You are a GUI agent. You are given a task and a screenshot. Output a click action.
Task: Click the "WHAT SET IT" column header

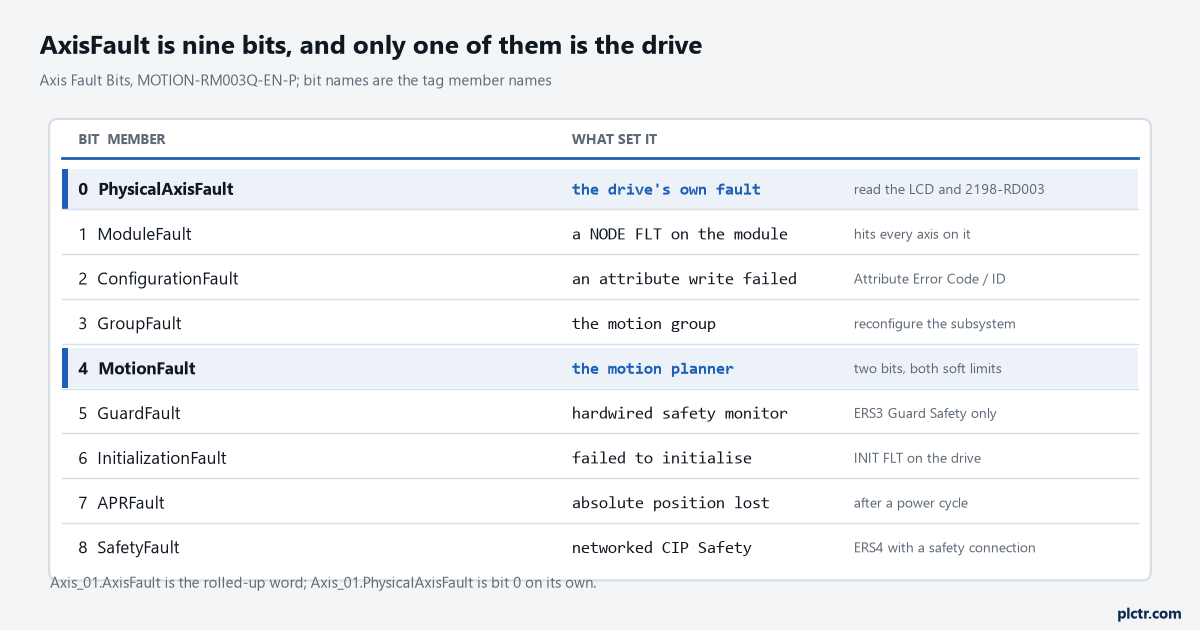pos(614,139)
